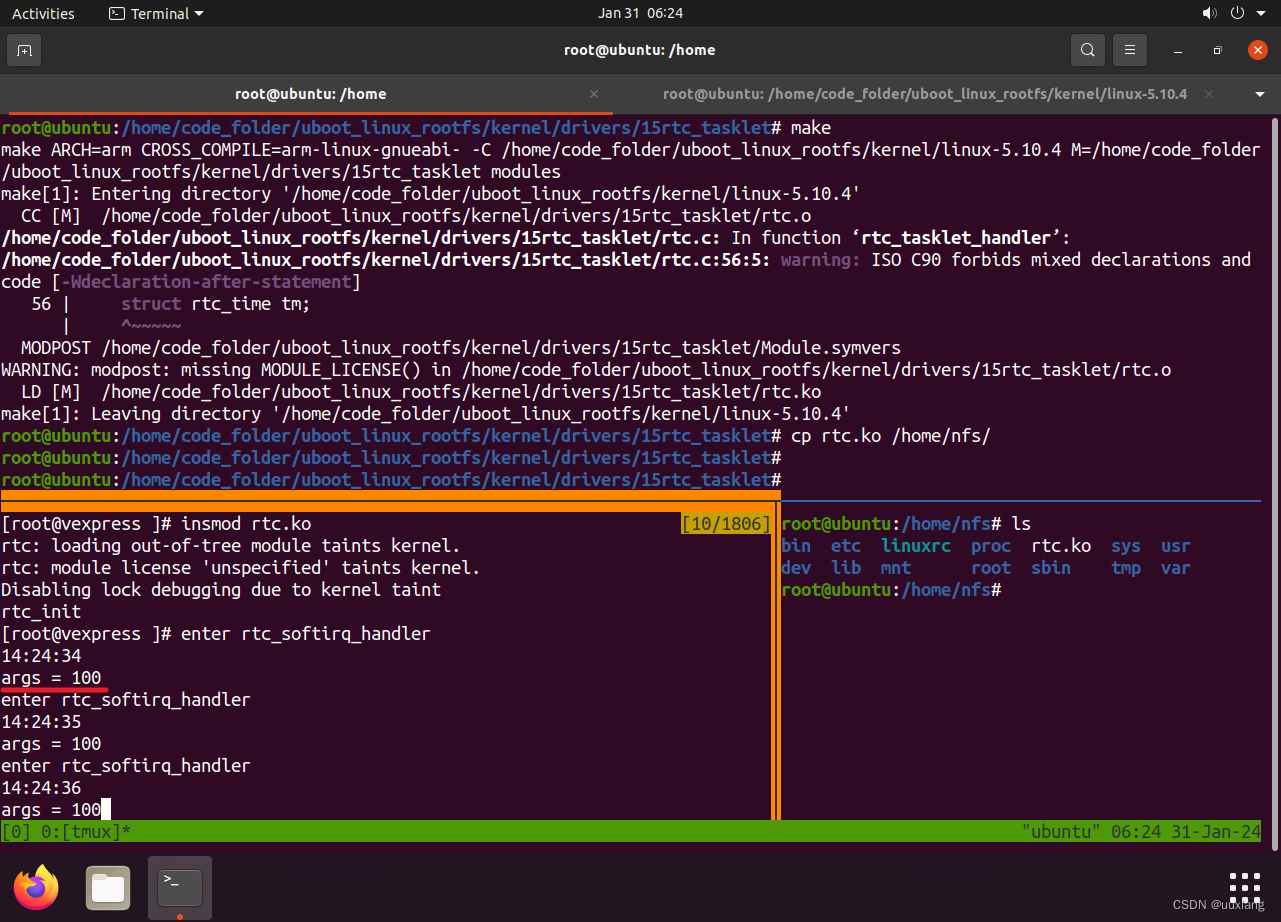Open the power icon in top bar
The image size is (1281, 922).
tap(1237, 13)
